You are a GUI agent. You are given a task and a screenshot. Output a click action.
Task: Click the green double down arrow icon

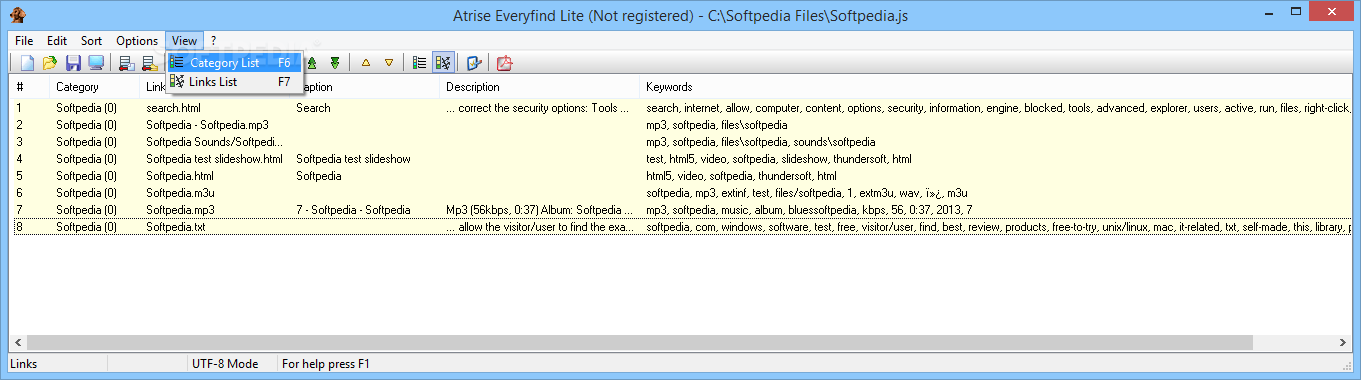(x=335, y=63)
